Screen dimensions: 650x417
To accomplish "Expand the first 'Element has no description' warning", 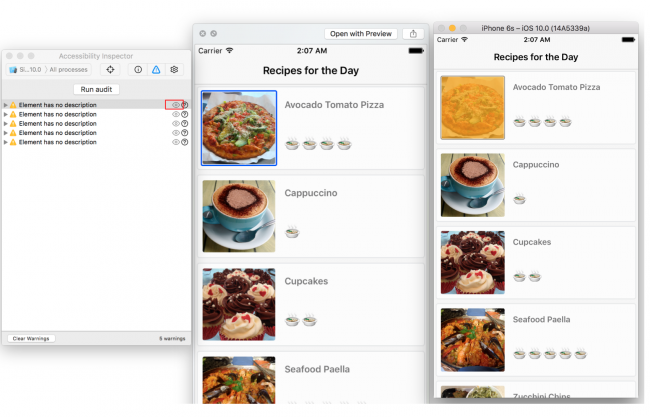I will 5,105.
